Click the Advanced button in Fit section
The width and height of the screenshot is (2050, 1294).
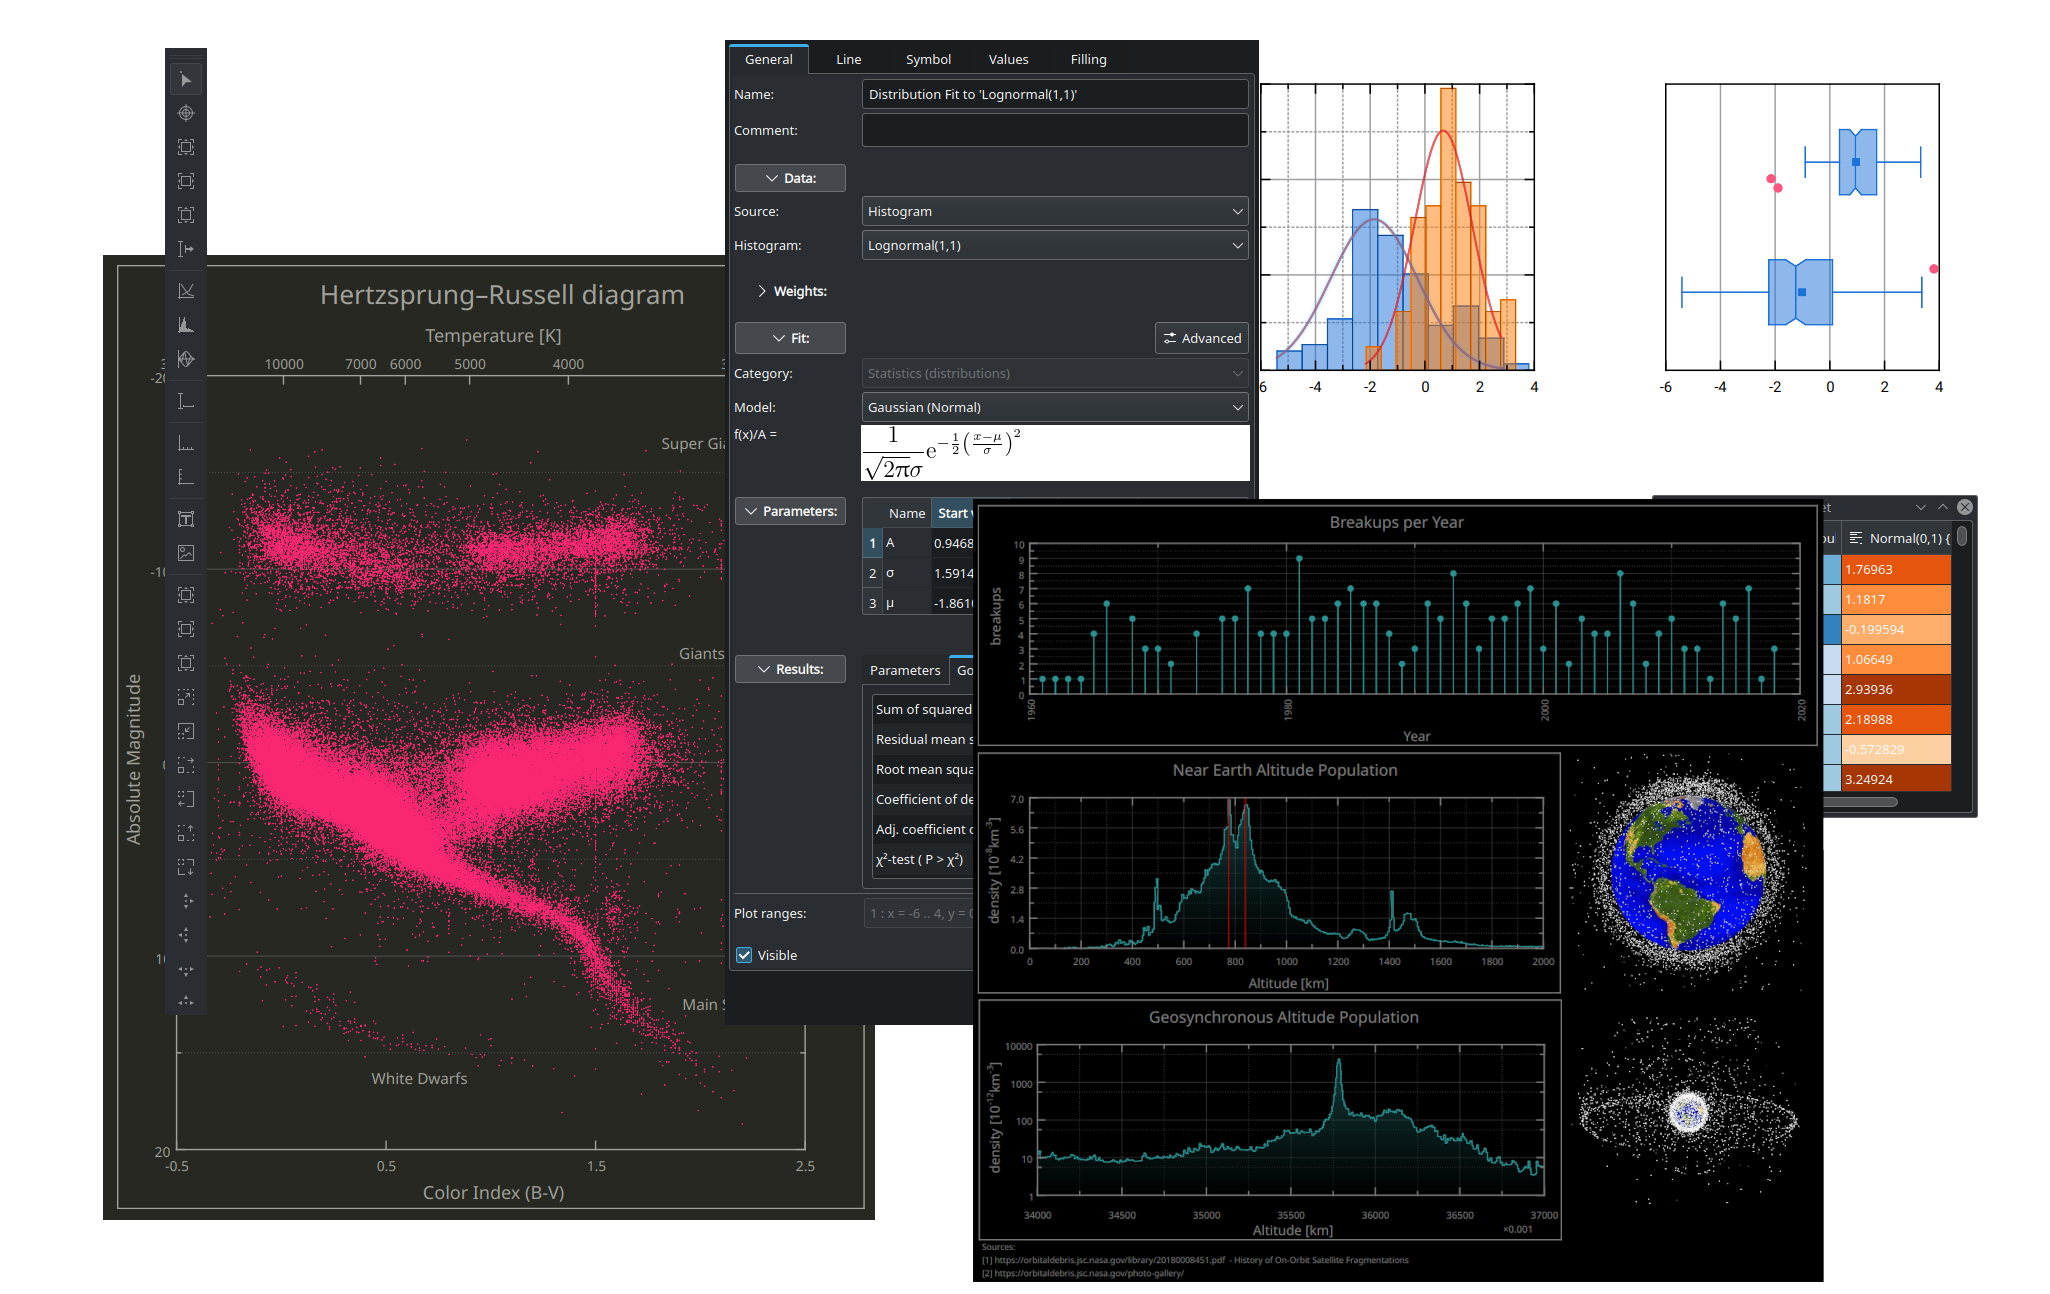point(1199,337)
